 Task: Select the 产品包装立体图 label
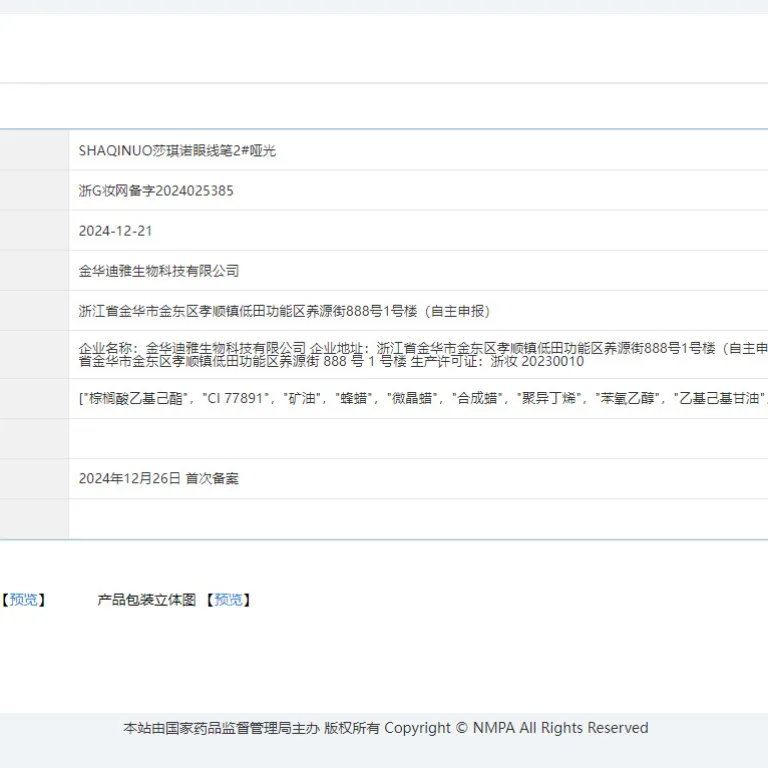coord(146,600)
